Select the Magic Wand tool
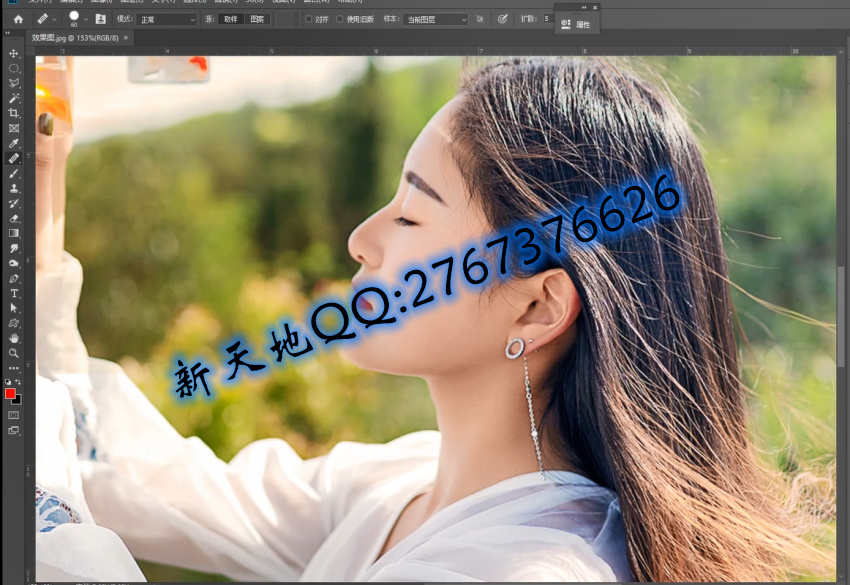 pos(14,98)
